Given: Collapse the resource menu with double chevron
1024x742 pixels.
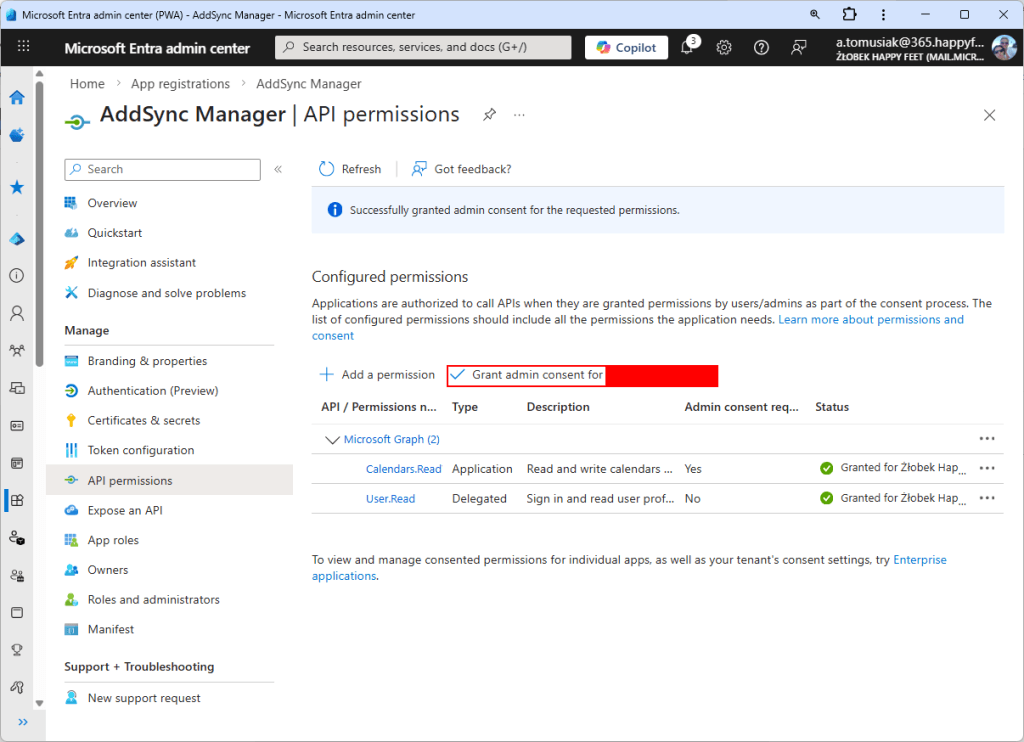Looking at the screenshot, I should click(278, 170).
